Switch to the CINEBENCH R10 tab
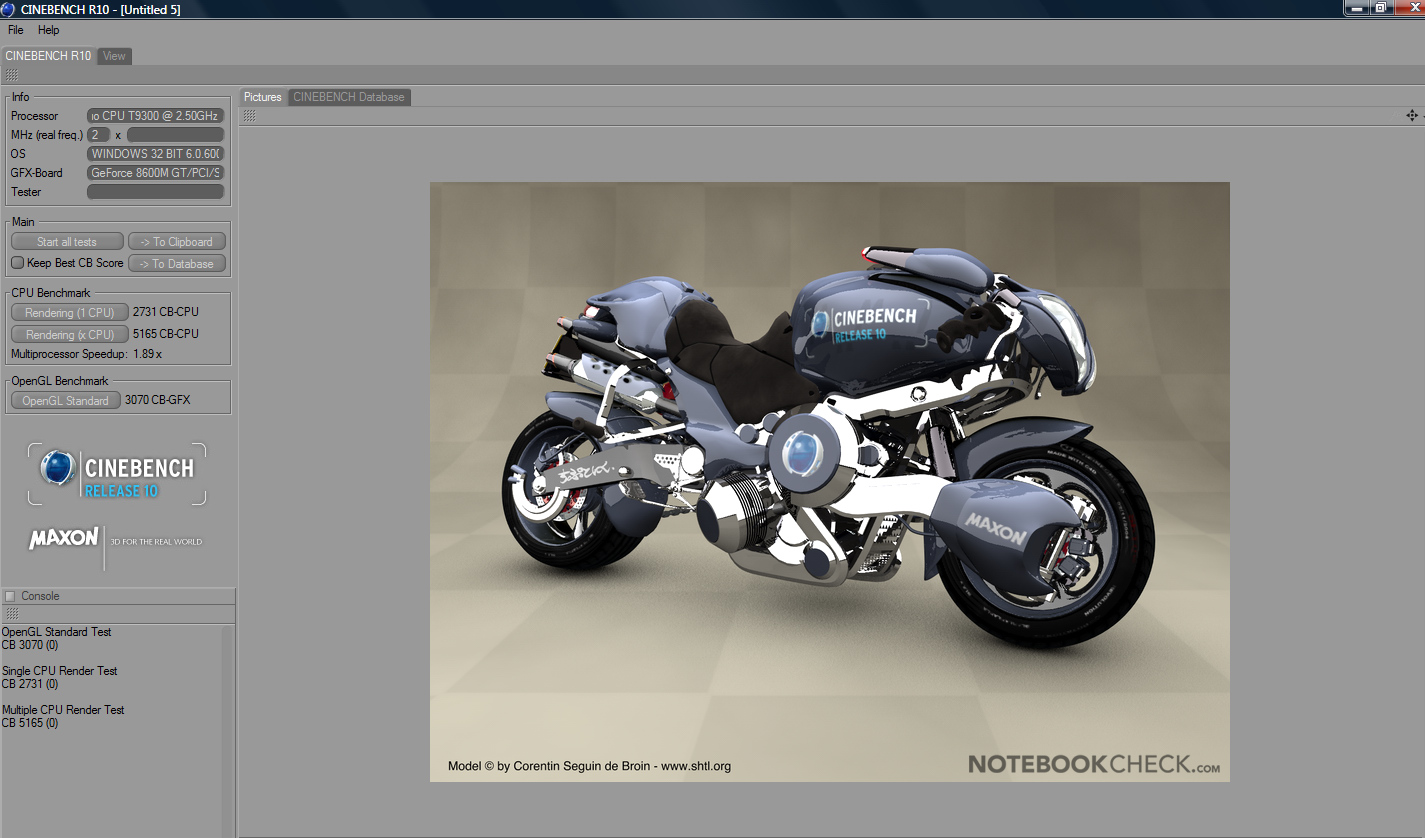This screenshot has height=838, width=1425. [48, 56]
